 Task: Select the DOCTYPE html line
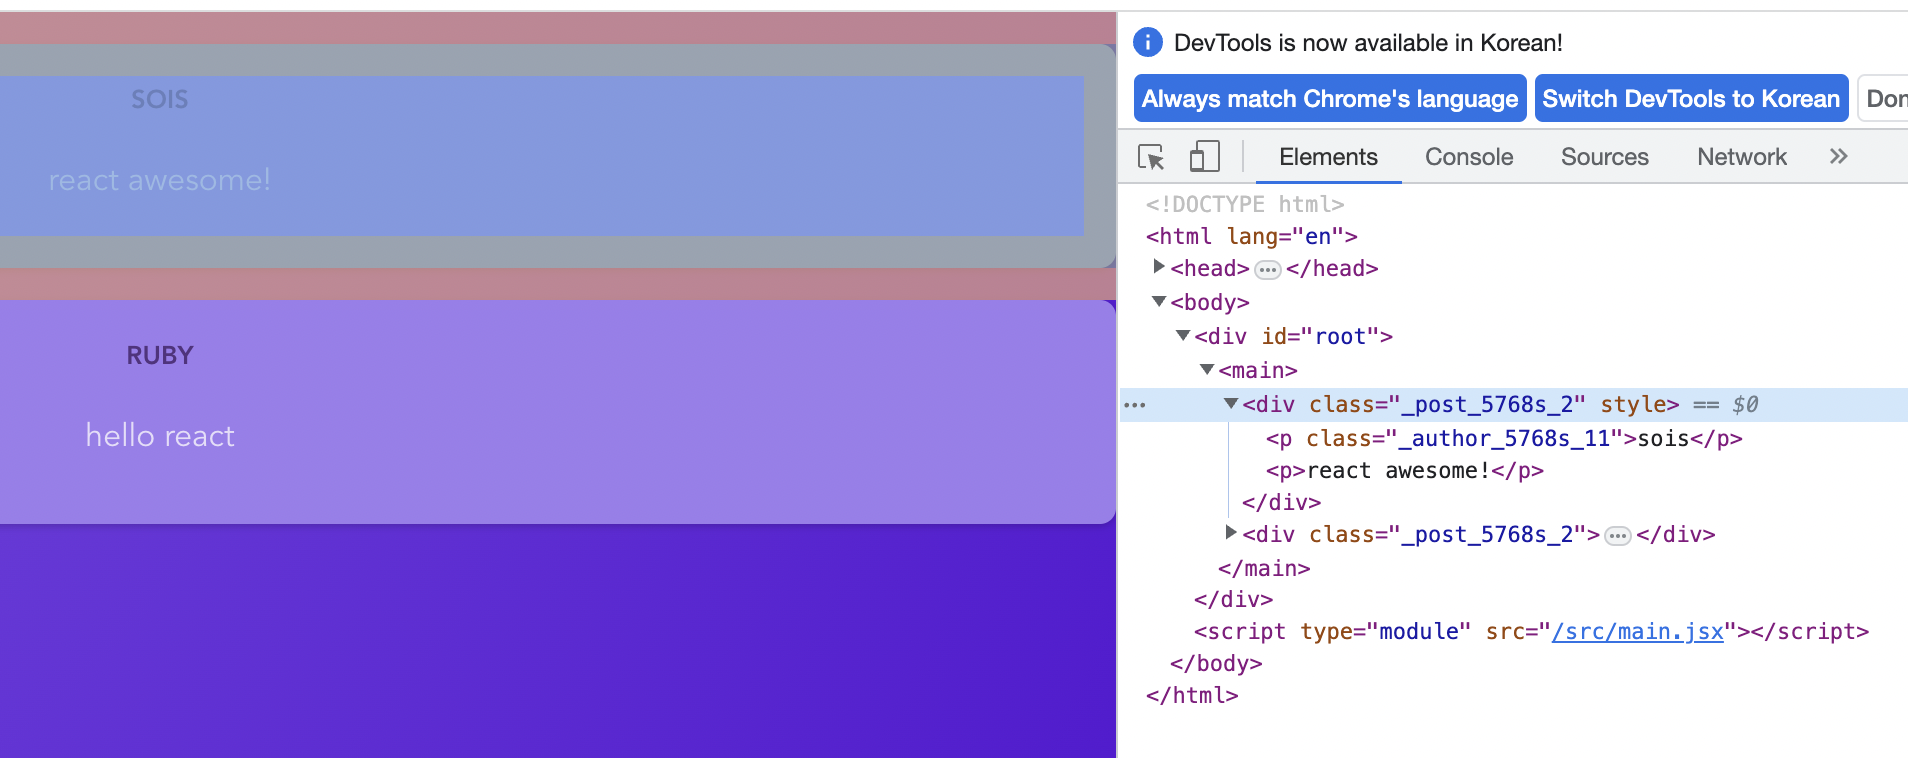point(1245,204)
